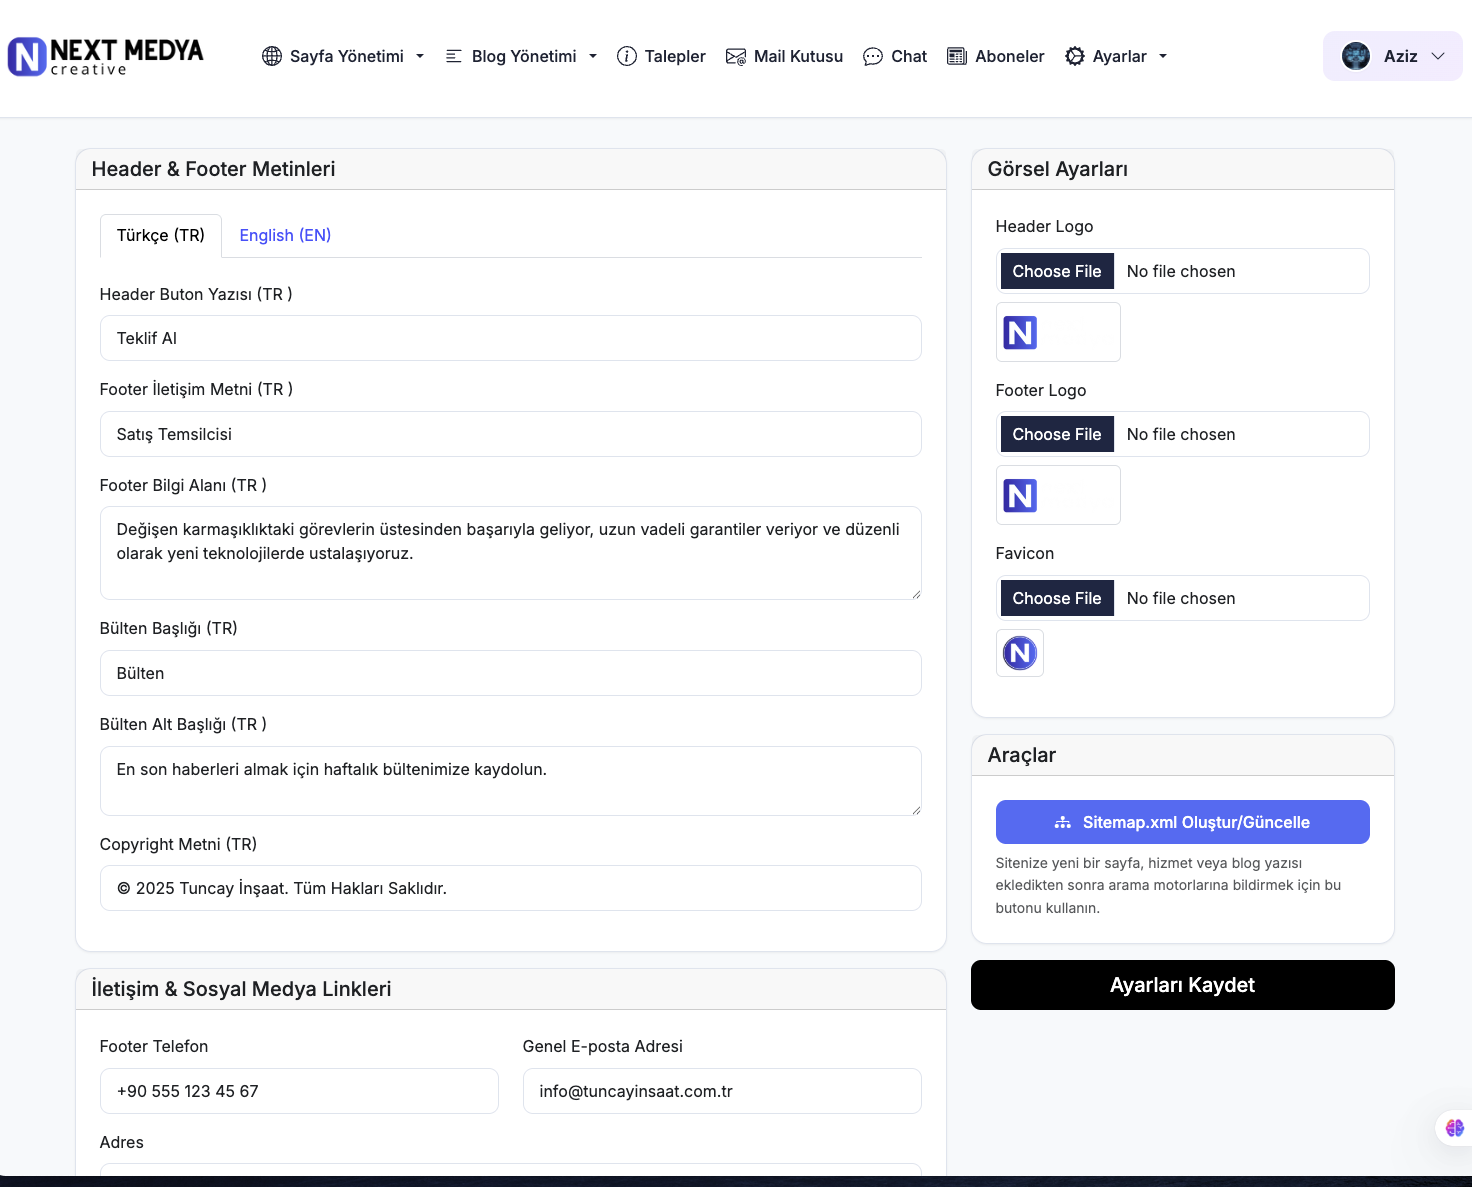Click the floating brain icon at right edge
Viewport: 1472px width, 1187px height.
(x=1454, y=1128)
